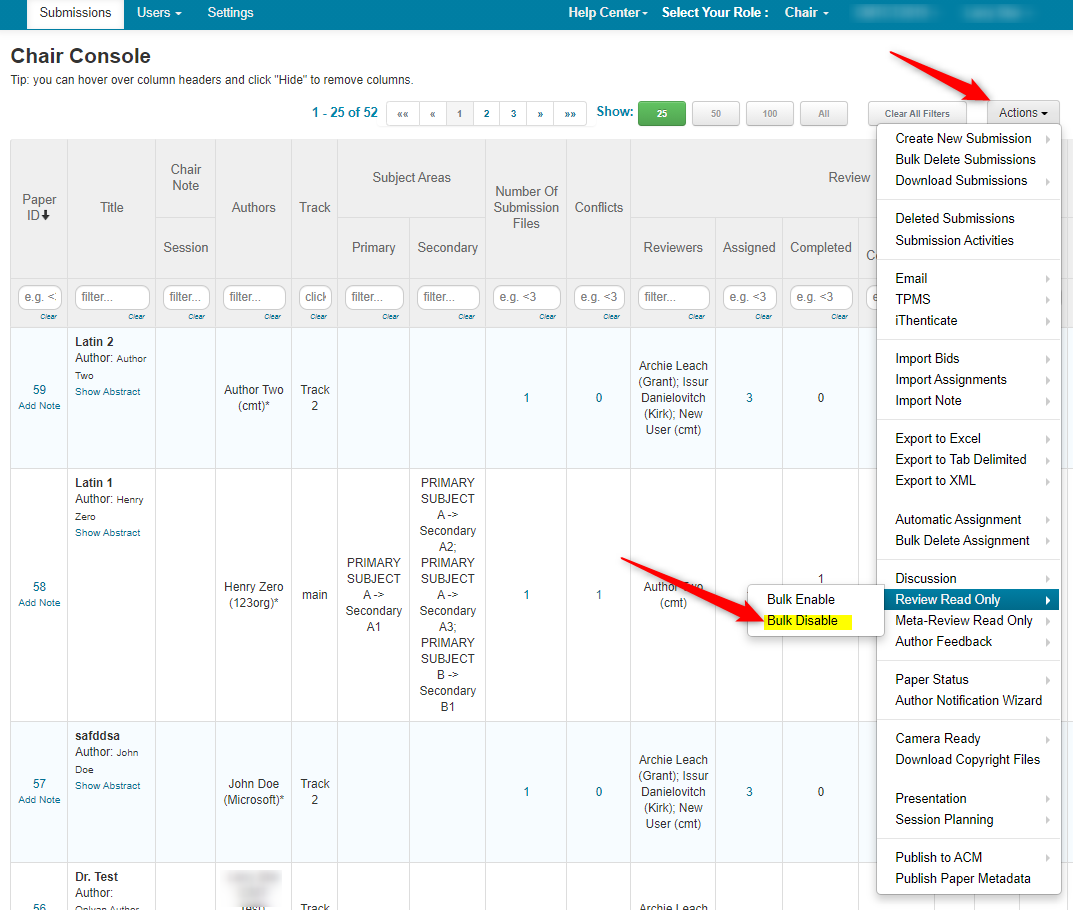This screenshot has width=1073, height=910.
Task: Open the Chair role selector dropdown
Action: (806, 13)
